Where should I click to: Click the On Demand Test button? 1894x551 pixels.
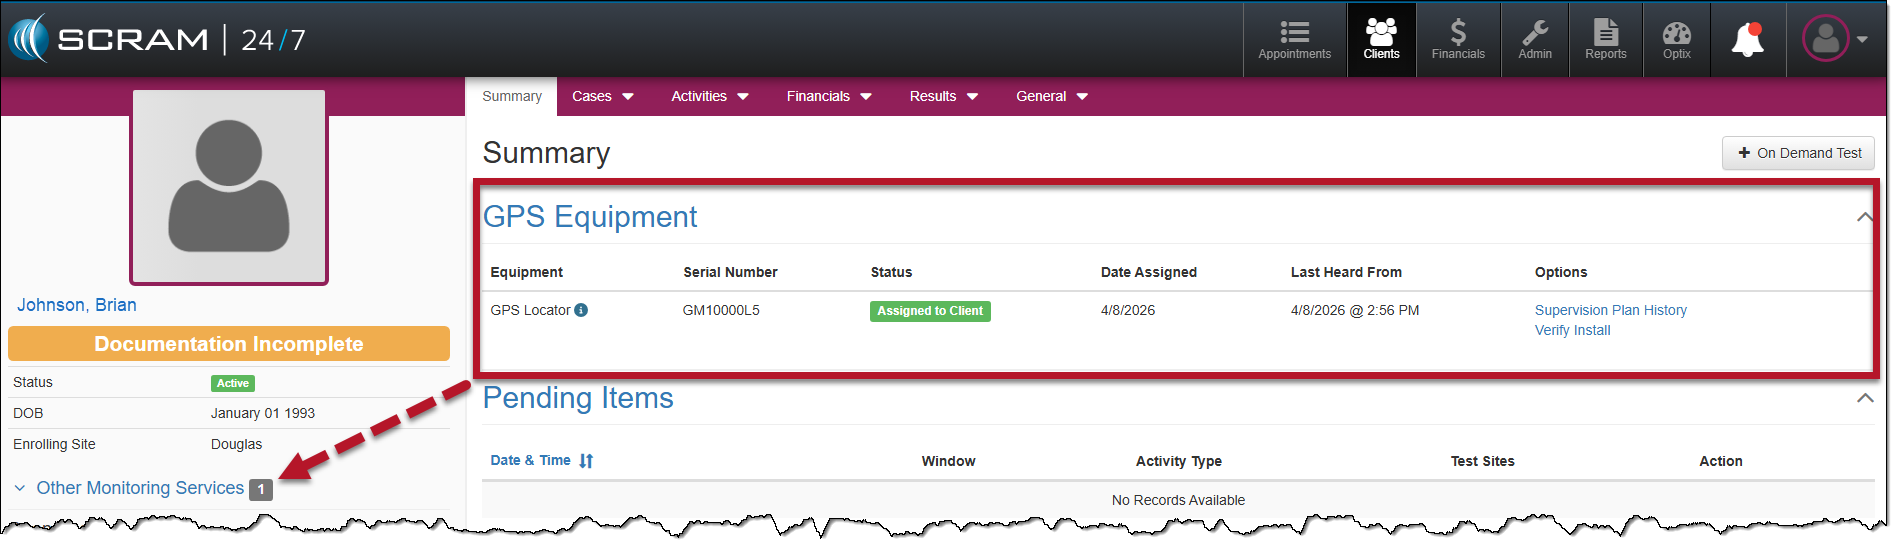(1799, 153)
